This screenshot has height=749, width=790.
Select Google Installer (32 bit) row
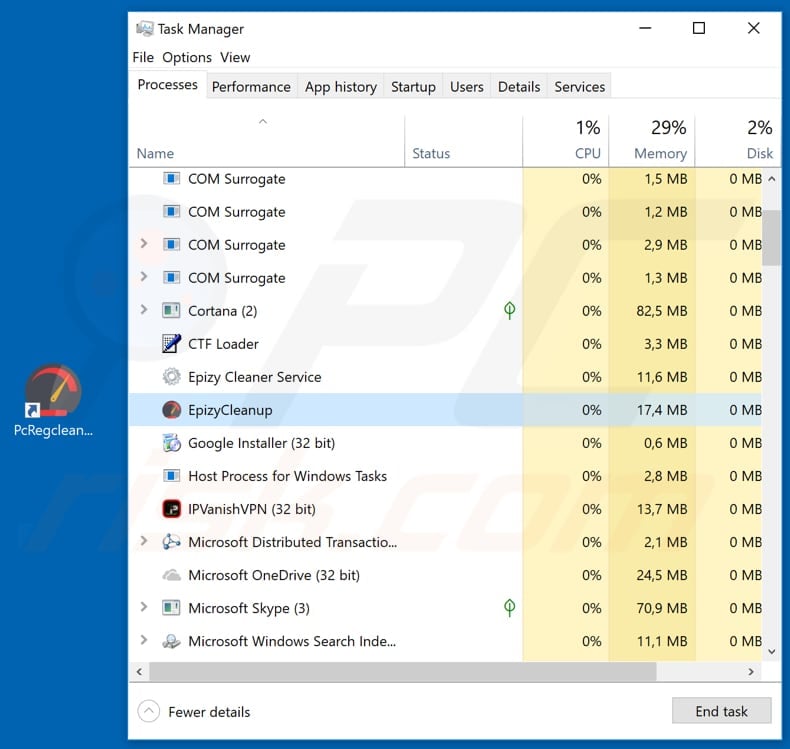point(445,443)
